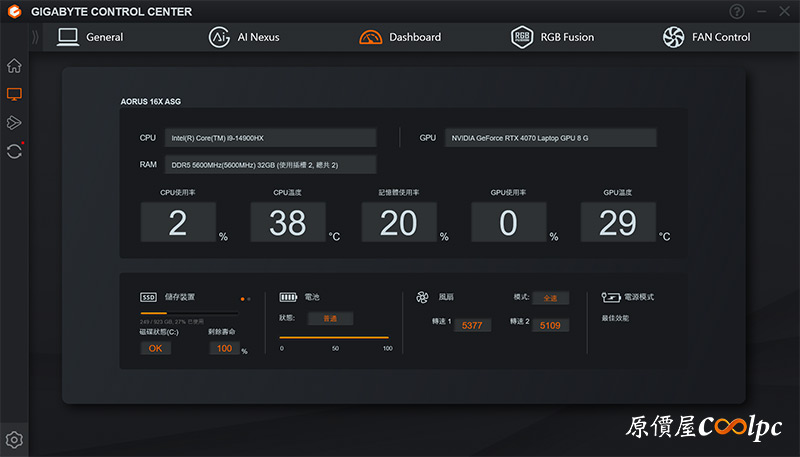Open the help question mark icon
This screenshot has height=457, width=800.
(x=737, y=11)
